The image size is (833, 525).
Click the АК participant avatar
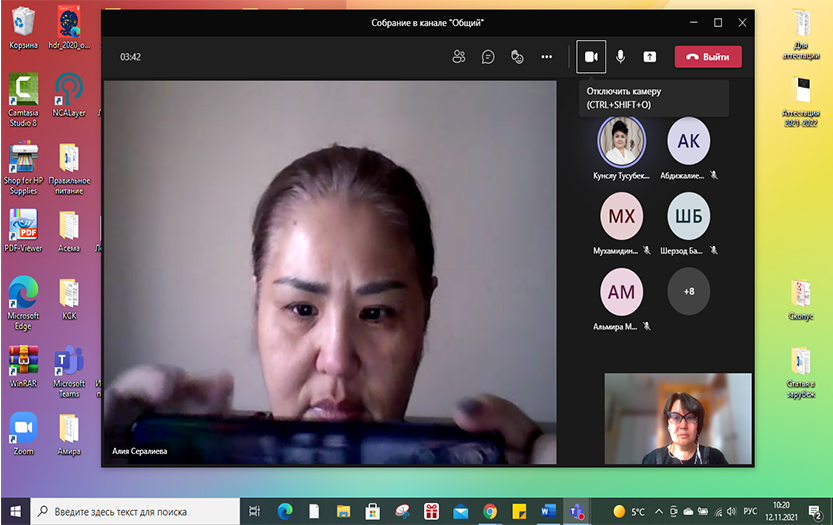tap(688, 141)
